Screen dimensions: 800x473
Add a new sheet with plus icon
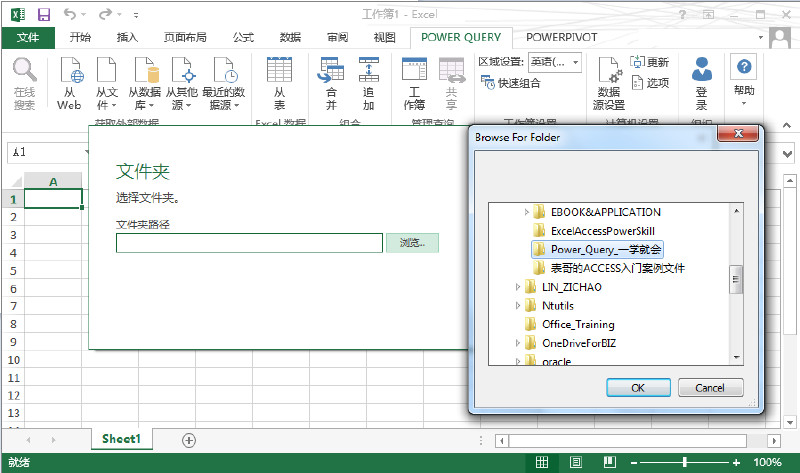point(189,440)
